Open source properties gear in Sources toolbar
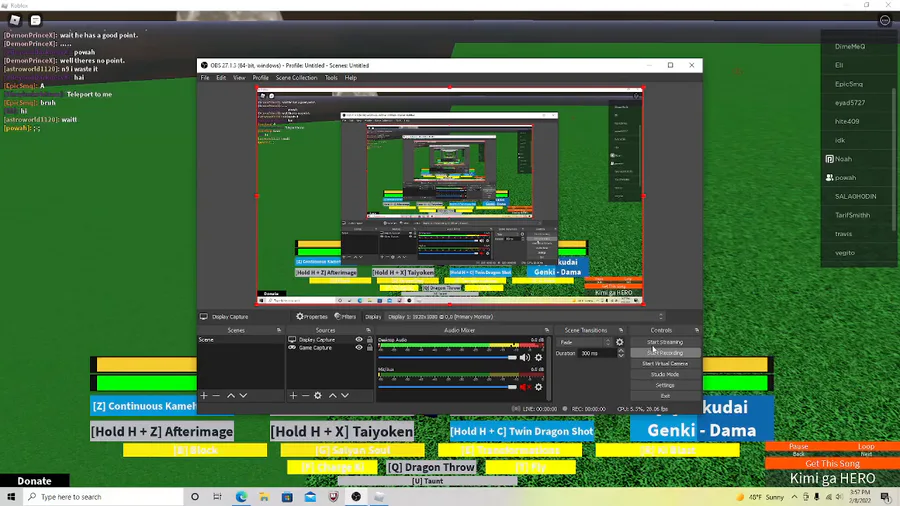The width and height of the screenshot is (900, 506). click(318, 395)
